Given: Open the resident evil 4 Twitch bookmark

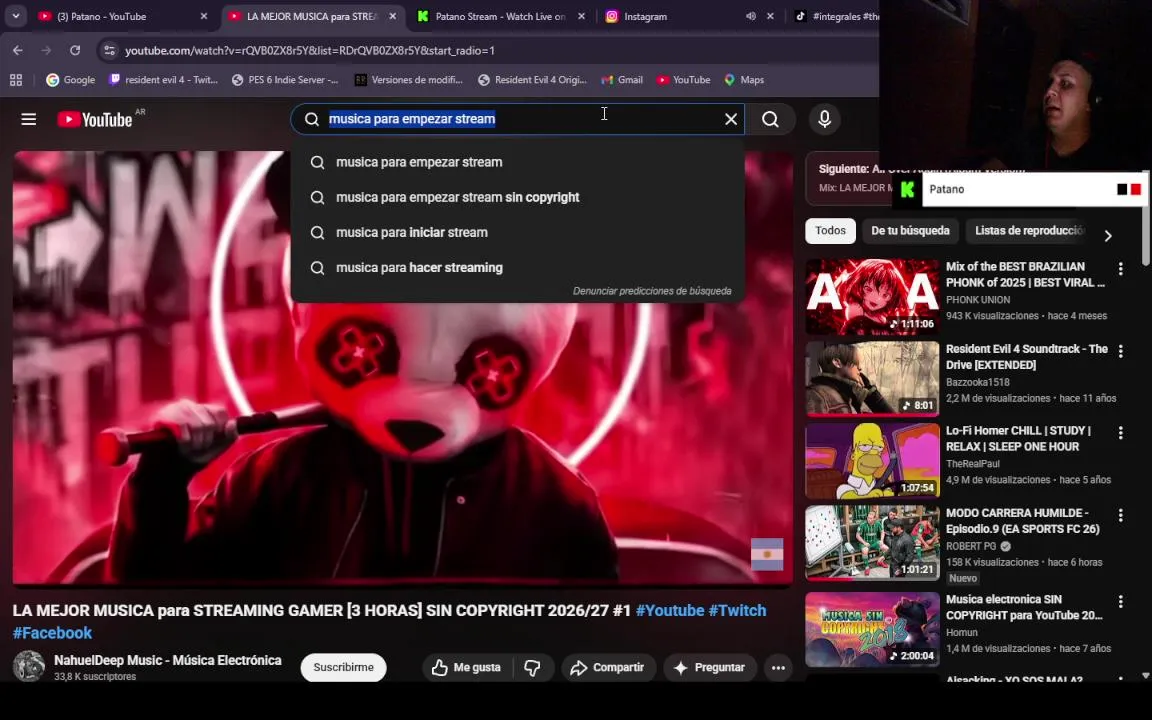Looking at the screenshot, I should pyautogui.click(x=163, y=80).
